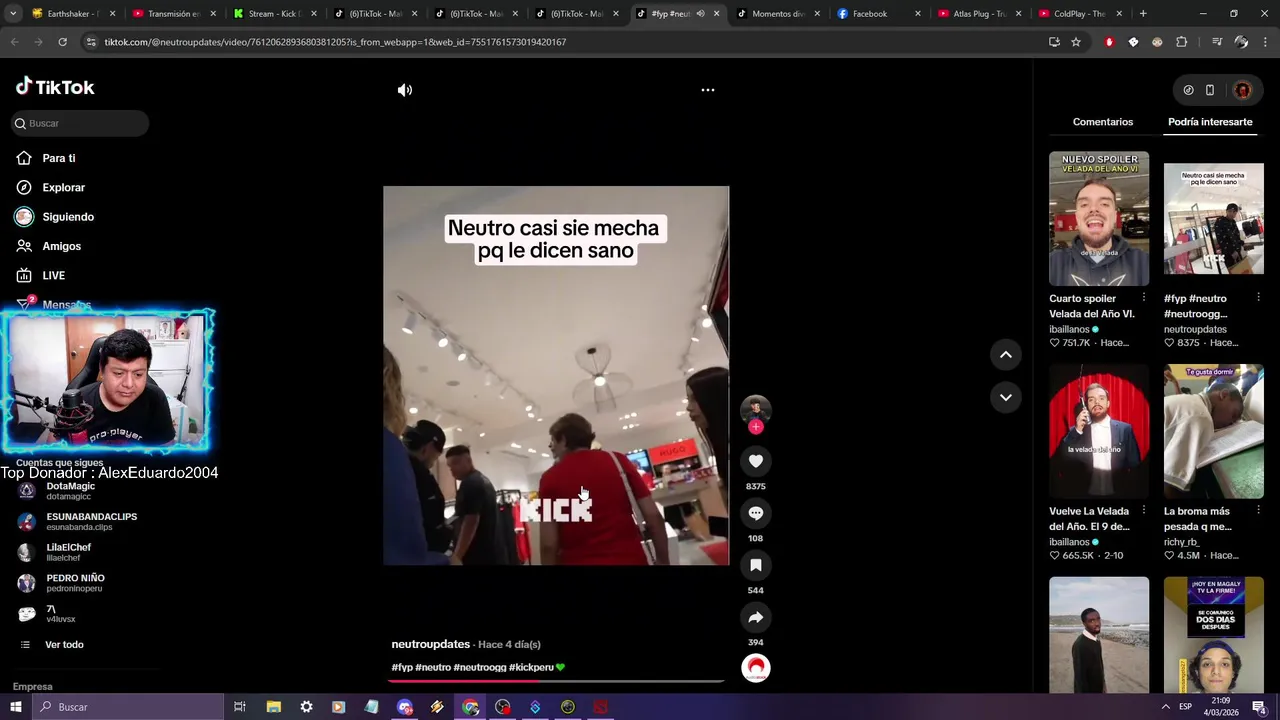The width and height of the screenshot is (1280, 720).
Task: Like the video with the heart icon
Action: [x=756, y=461]
